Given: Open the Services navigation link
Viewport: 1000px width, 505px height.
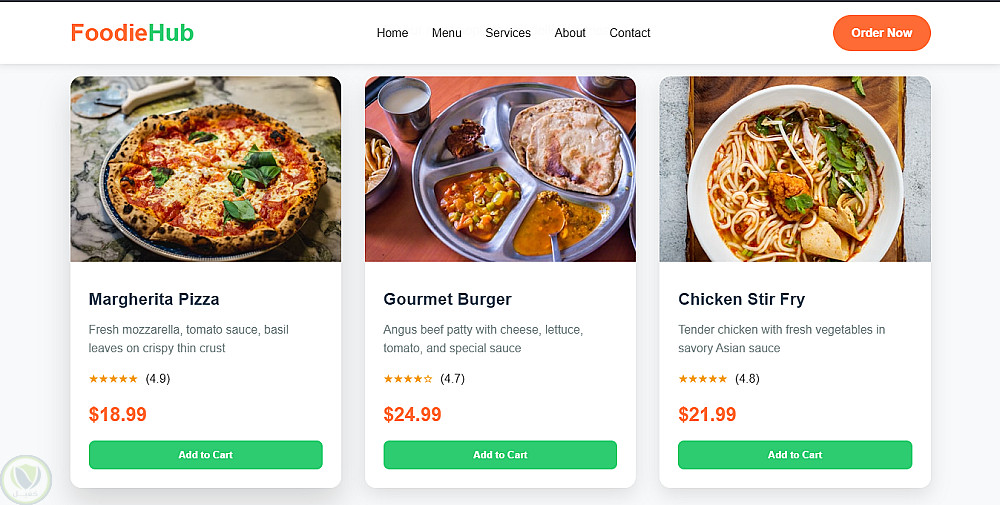Looking at the screenshot, I should (x=508, y=33).
